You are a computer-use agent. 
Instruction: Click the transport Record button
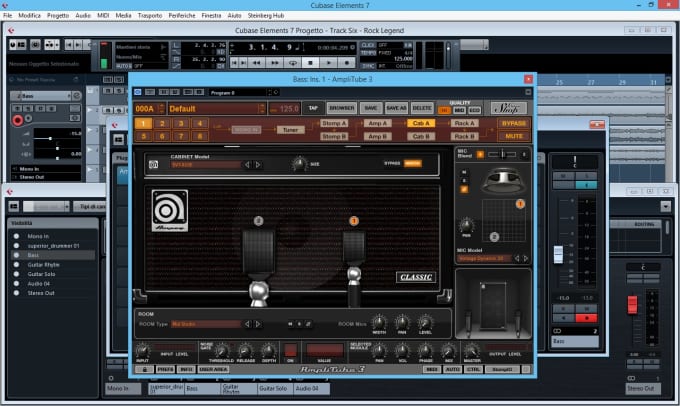pyautogui.click(x=347, y=63)
